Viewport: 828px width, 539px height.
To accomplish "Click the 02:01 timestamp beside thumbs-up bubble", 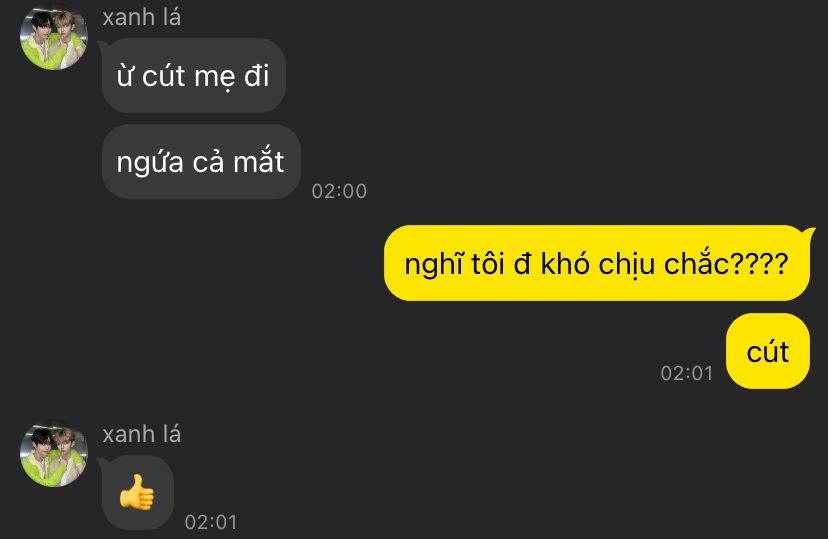I will click(211, 522).
